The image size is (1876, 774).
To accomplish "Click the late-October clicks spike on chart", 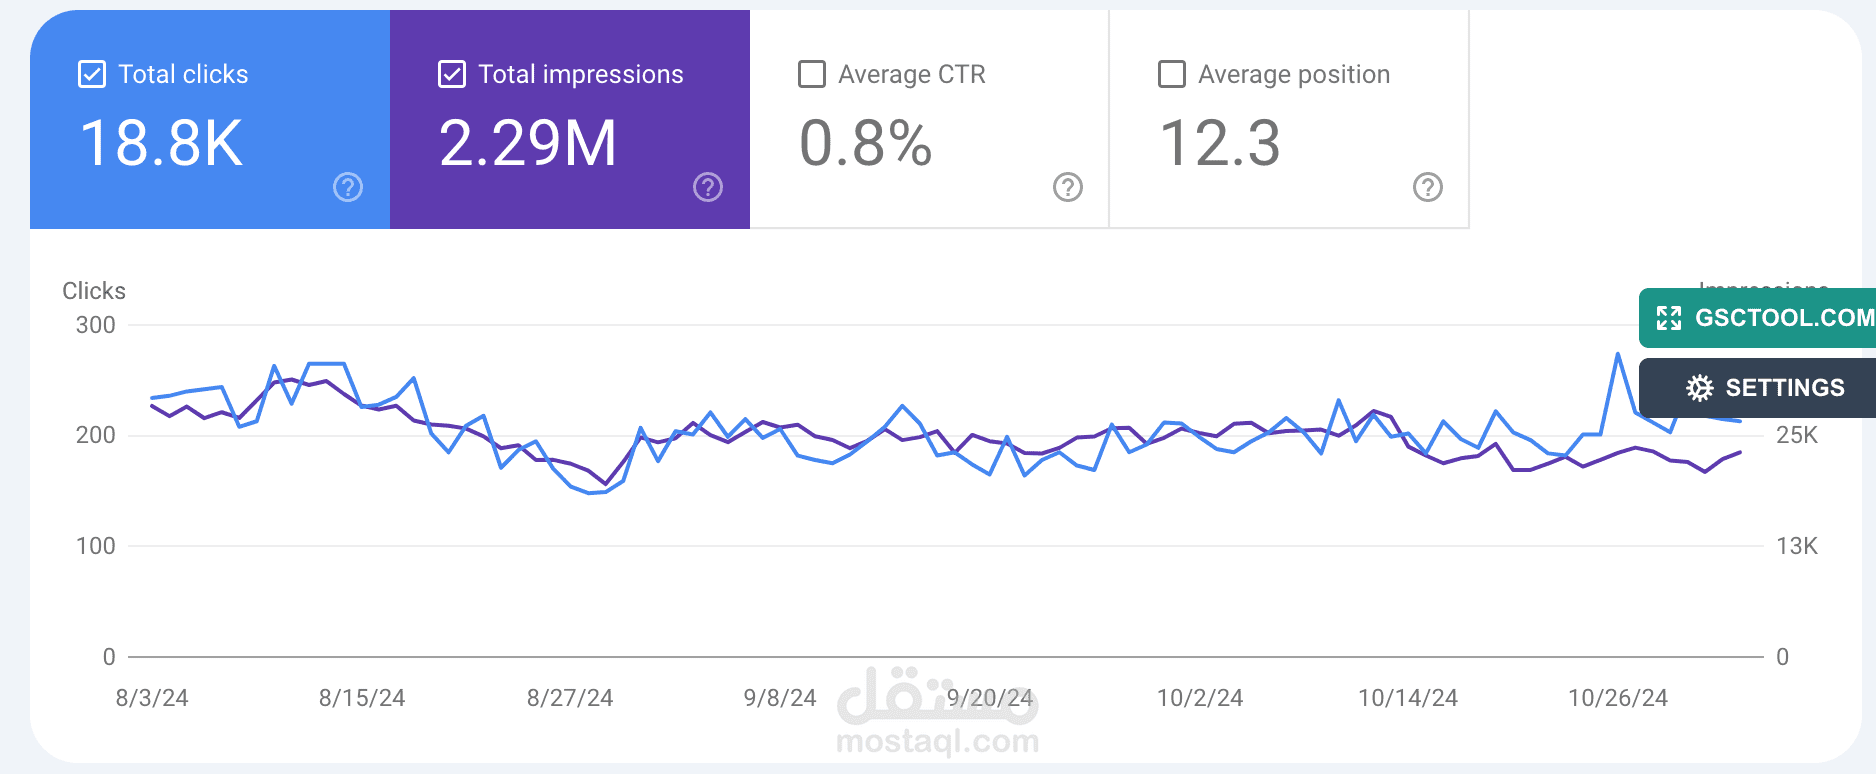I will [x=1618, y=354].
